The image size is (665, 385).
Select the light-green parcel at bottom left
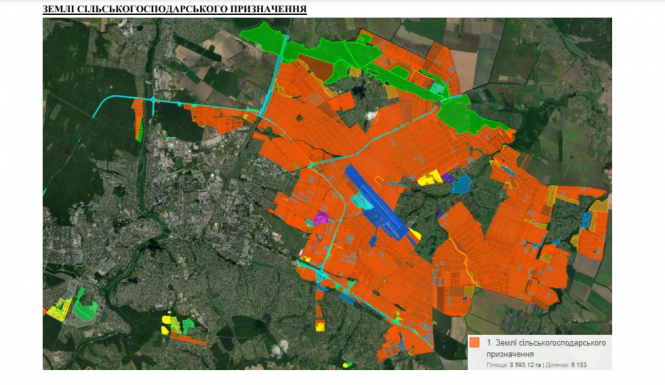tap(86, 304)
